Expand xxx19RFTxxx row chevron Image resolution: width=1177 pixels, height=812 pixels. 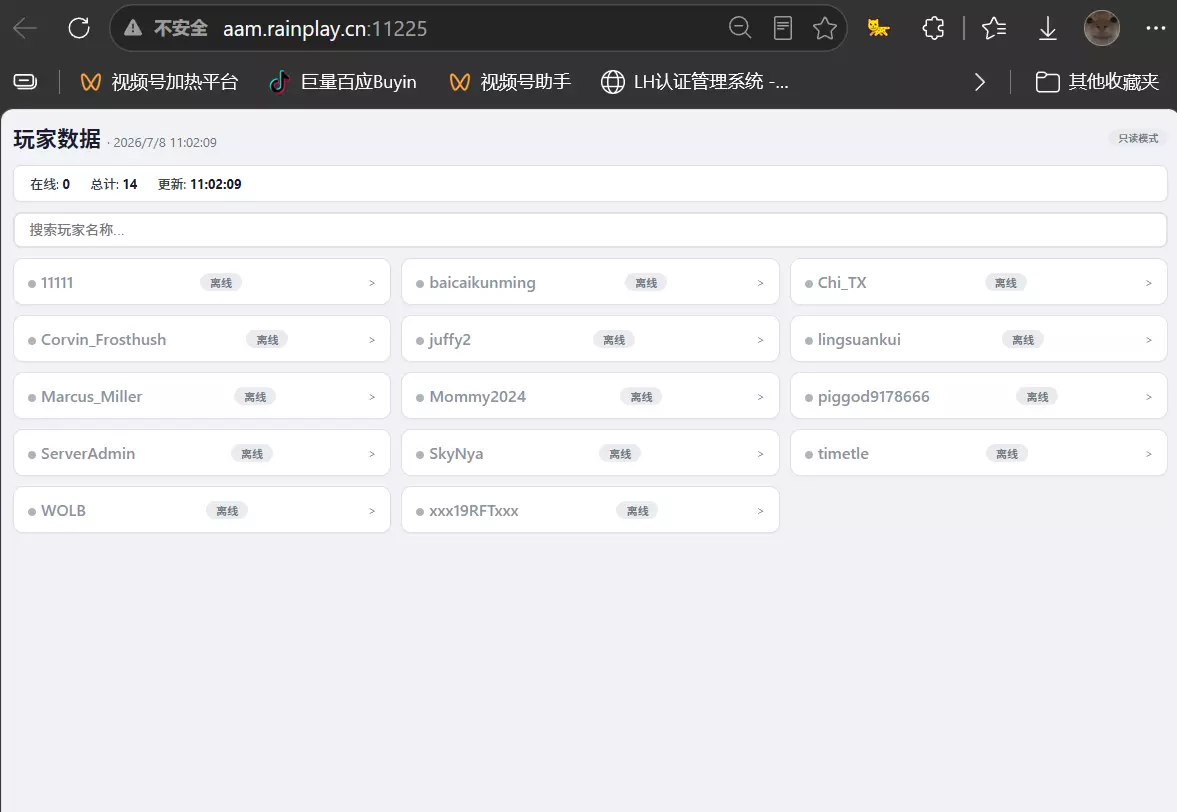(x=760, y=511)
